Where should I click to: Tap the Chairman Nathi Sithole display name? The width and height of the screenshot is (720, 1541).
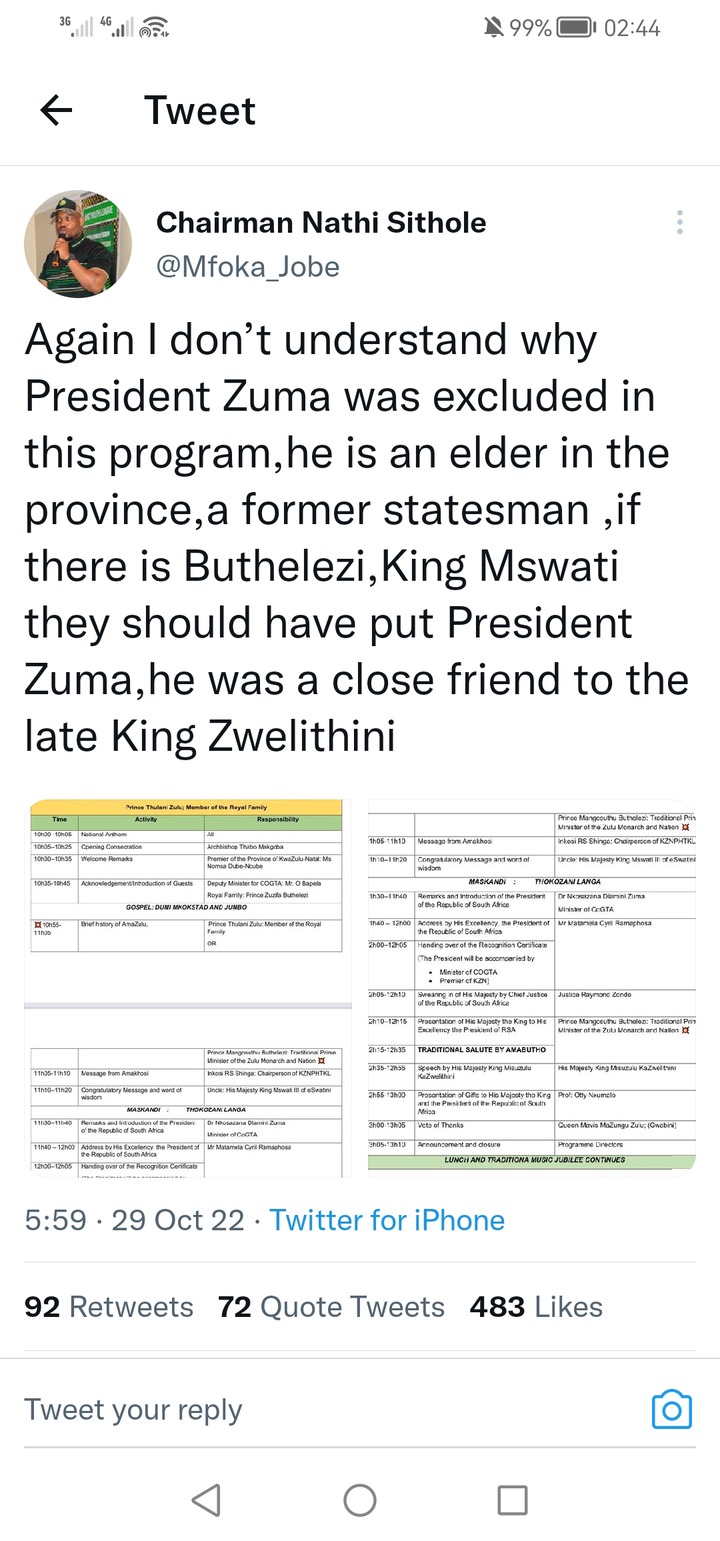(x=321, y=222)
